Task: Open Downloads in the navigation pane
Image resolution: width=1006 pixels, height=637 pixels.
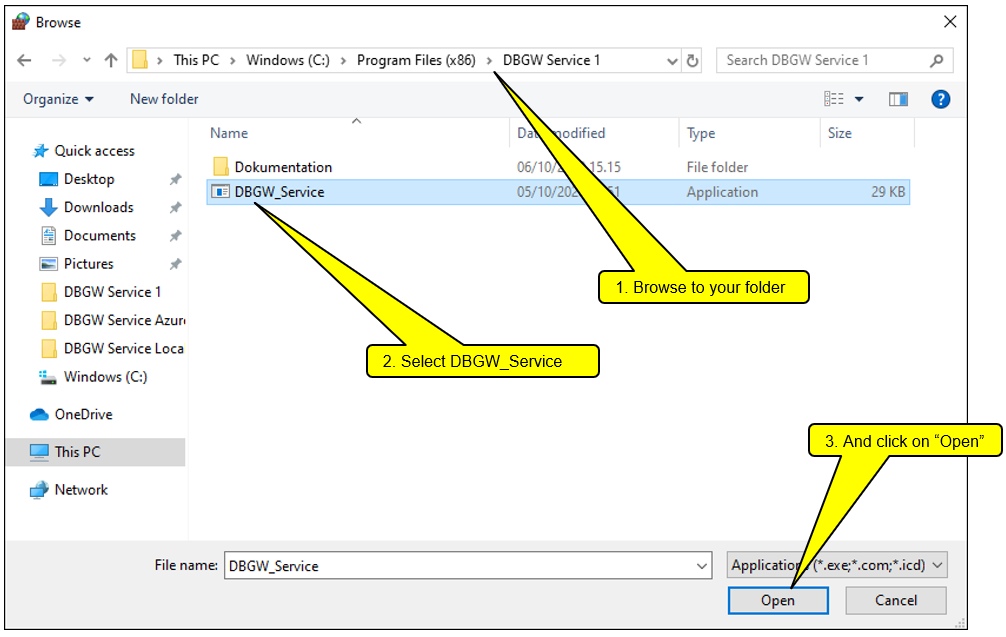Action: coord(99,208)
